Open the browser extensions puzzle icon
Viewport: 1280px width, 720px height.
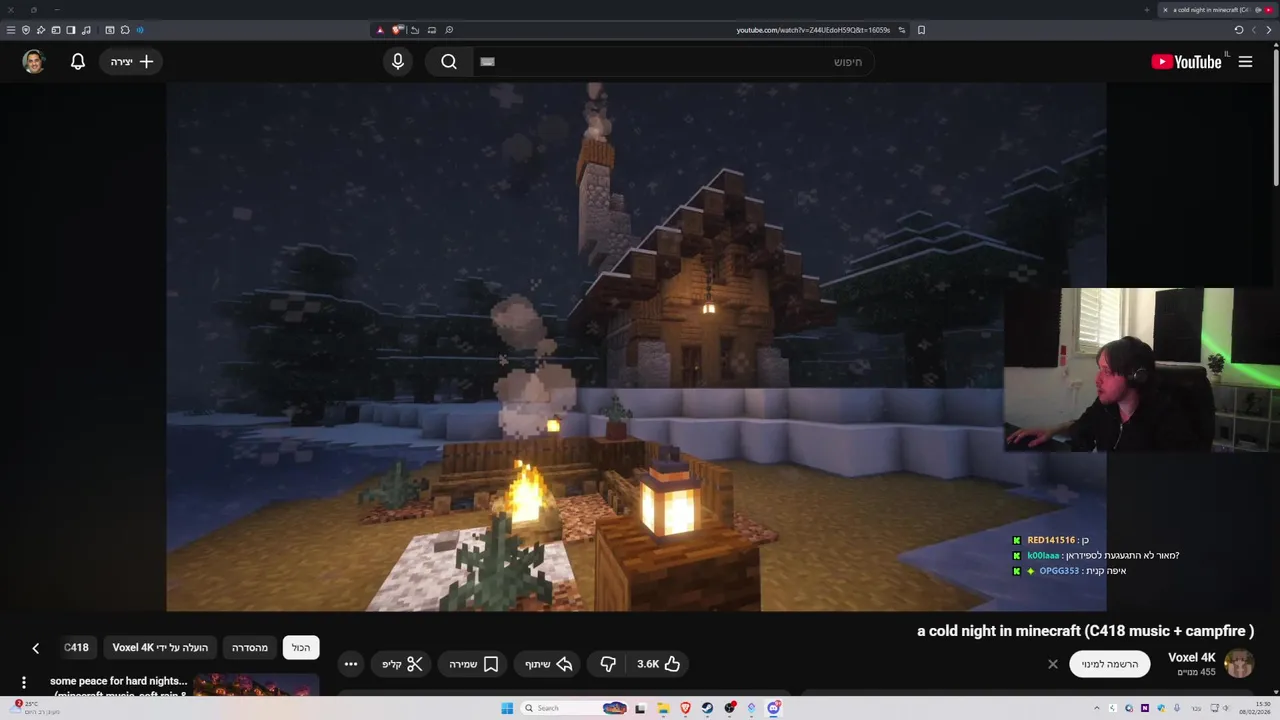125,30
